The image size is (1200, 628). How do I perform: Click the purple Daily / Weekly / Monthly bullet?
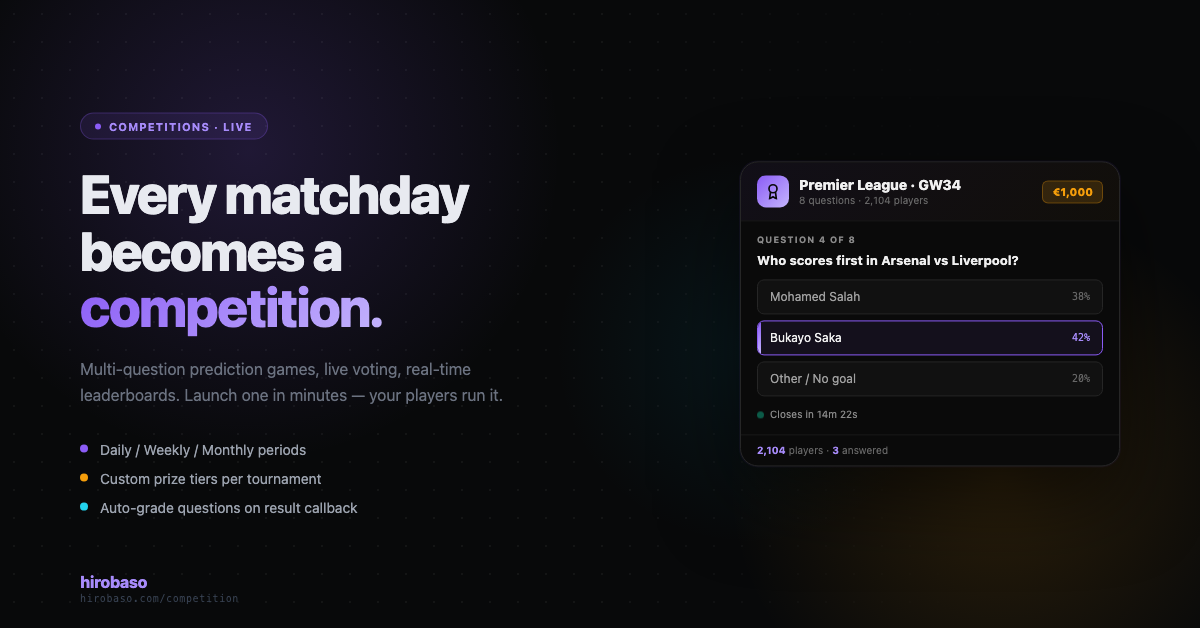84,450
